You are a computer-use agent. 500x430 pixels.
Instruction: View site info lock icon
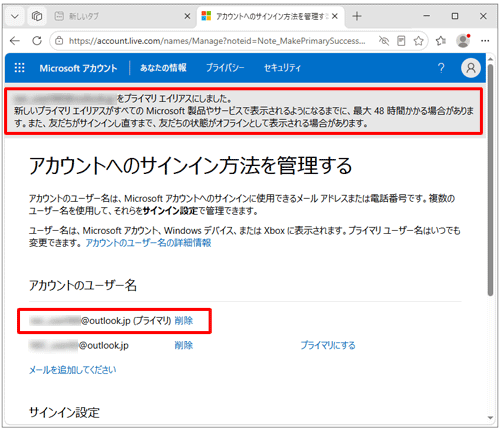click(59, 41)
